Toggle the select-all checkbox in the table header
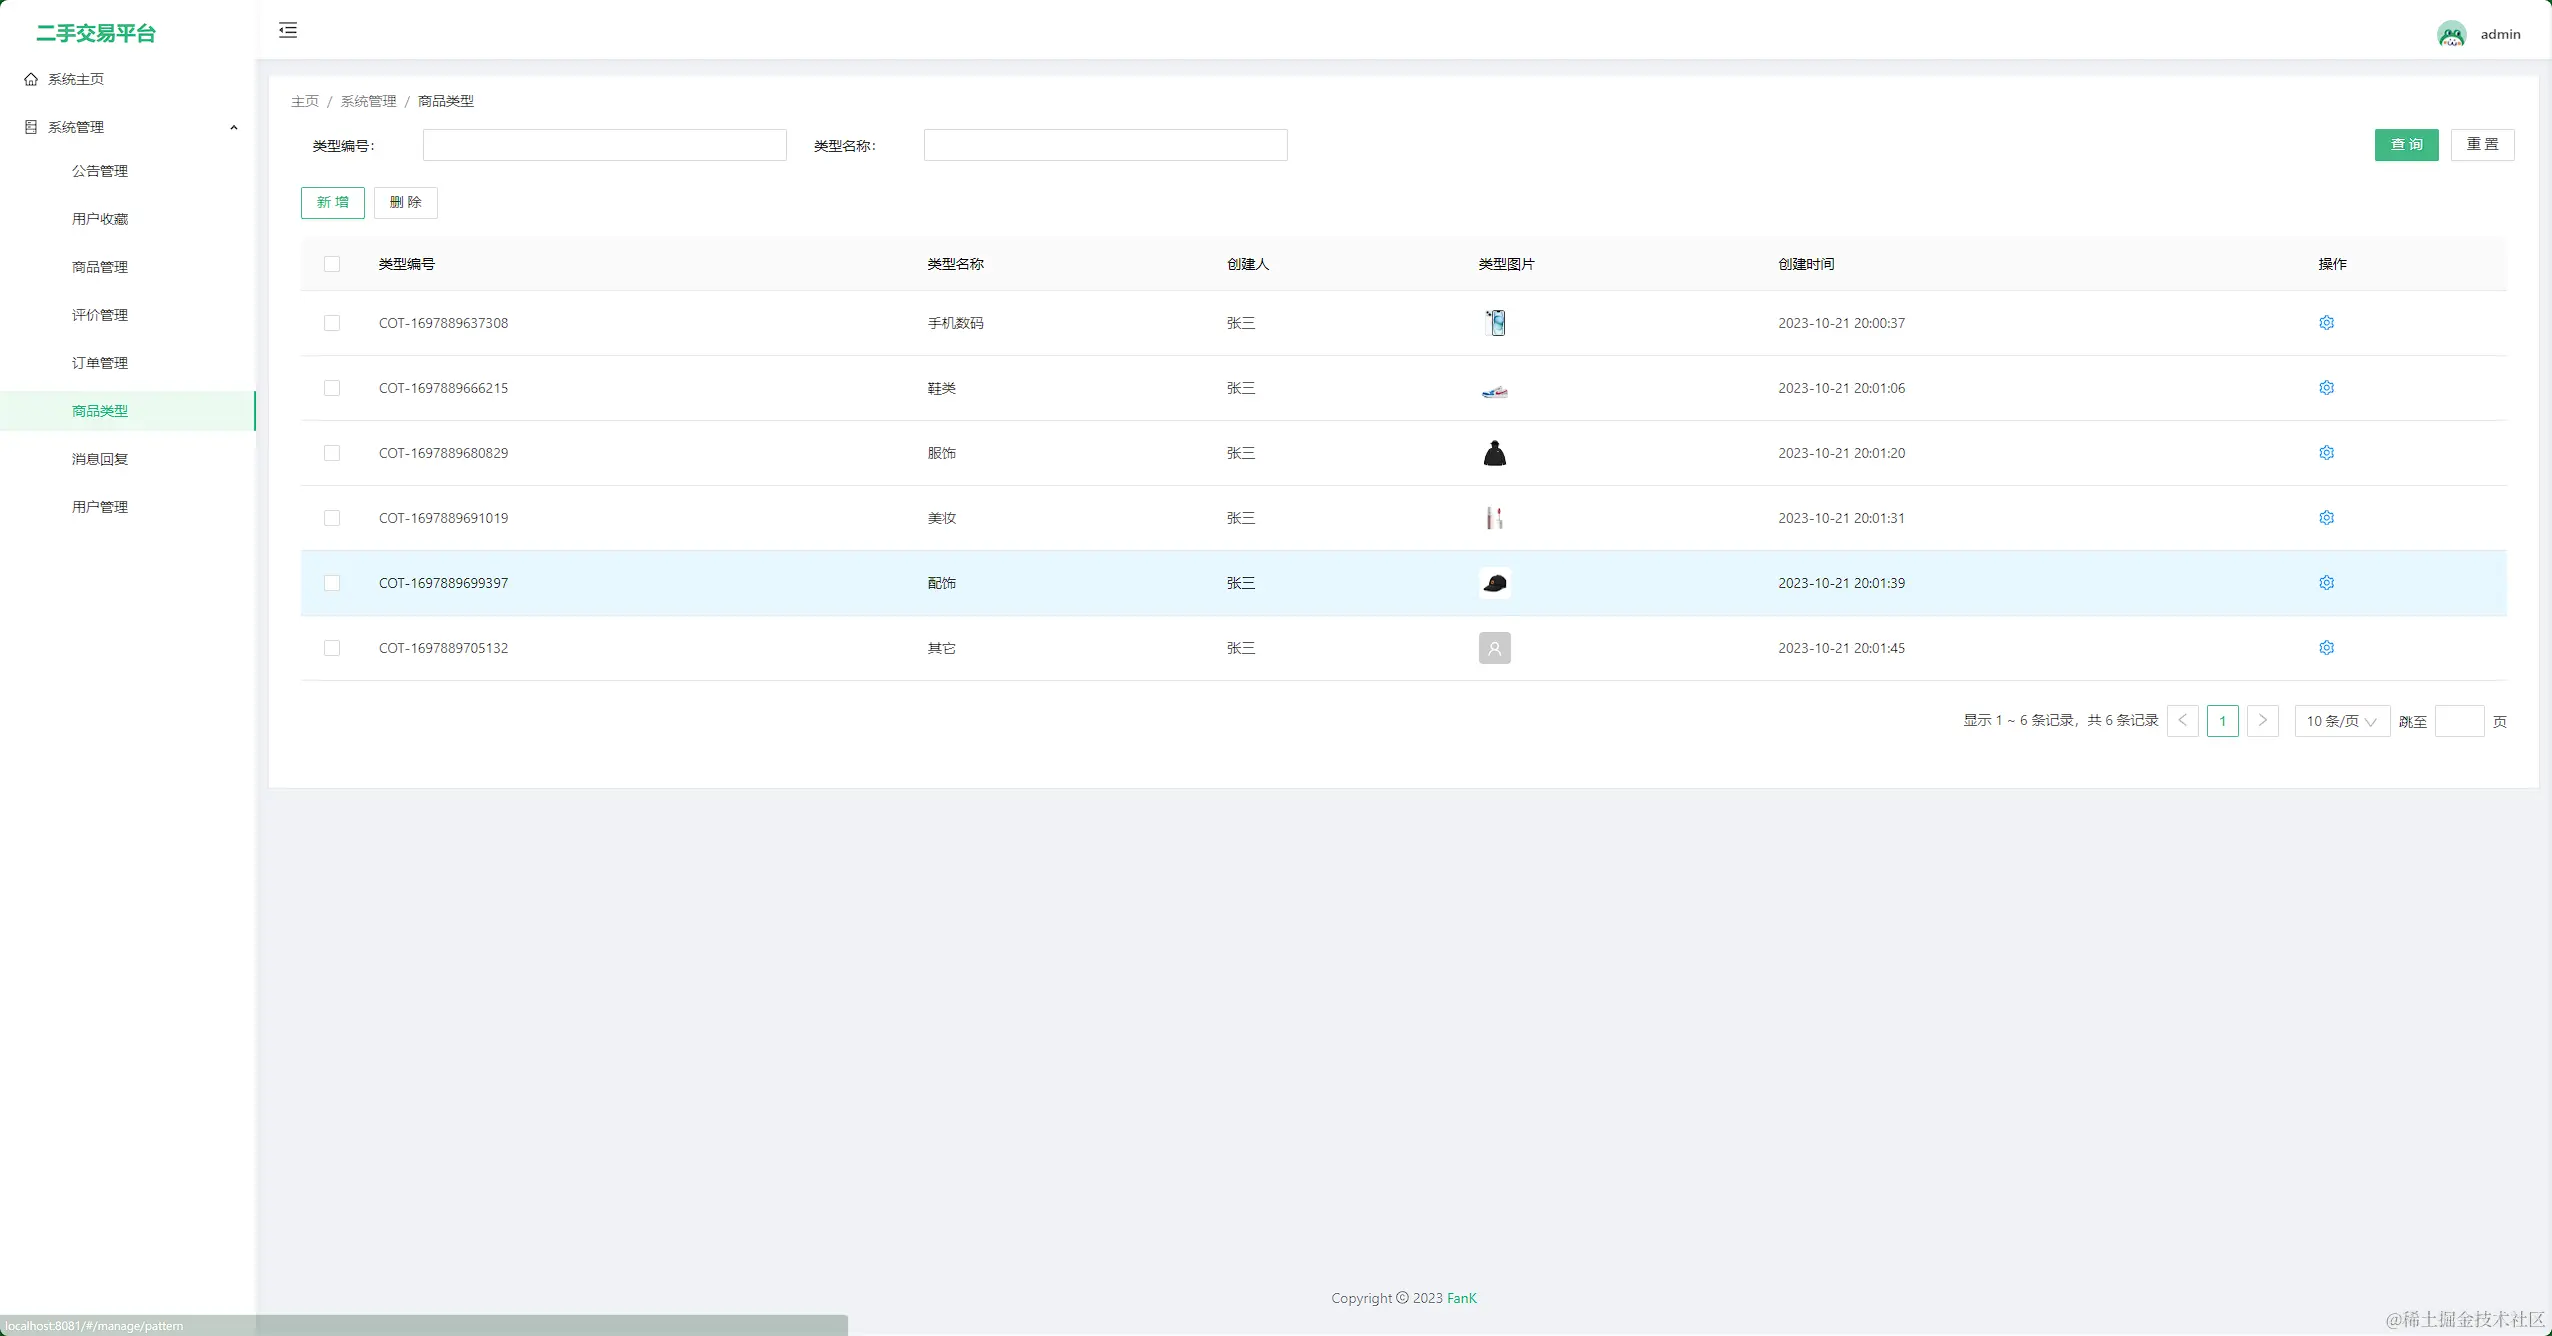Screen dimensions: 2552x1336 [332, 264]
